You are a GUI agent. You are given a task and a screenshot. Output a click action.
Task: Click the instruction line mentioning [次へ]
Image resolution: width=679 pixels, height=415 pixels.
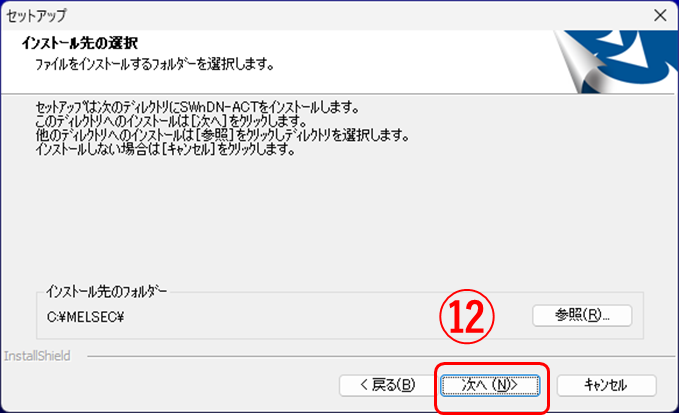pos(171,121)
